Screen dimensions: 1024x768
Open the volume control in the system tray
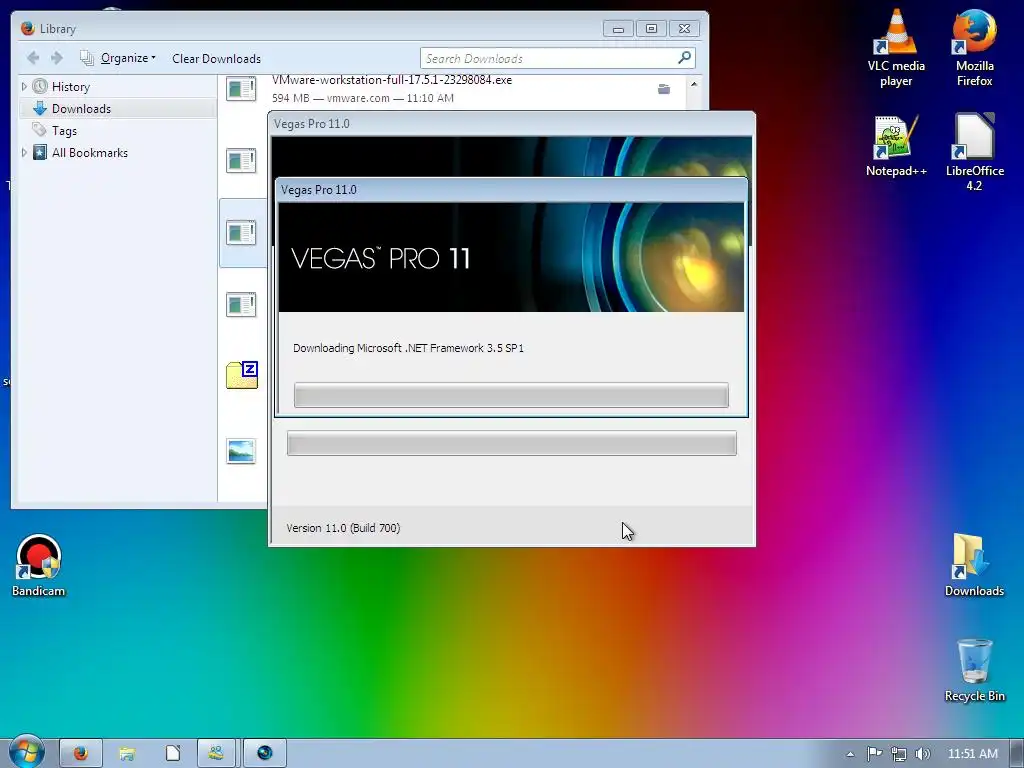coord(923,754)
